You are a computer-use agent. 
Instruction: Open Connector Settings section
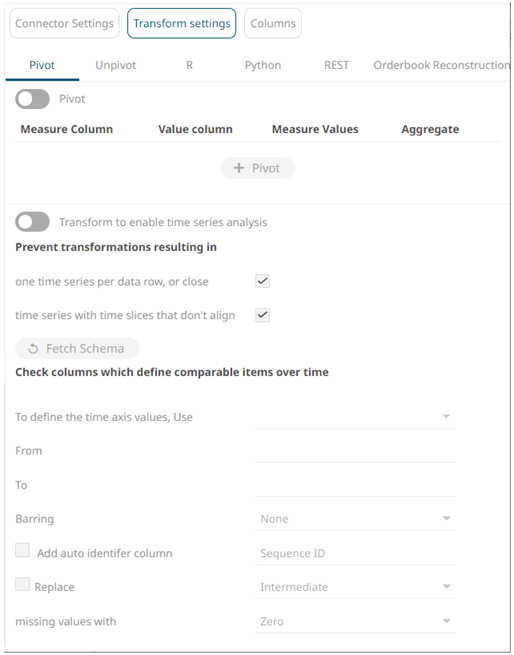(x=64, y=23)
